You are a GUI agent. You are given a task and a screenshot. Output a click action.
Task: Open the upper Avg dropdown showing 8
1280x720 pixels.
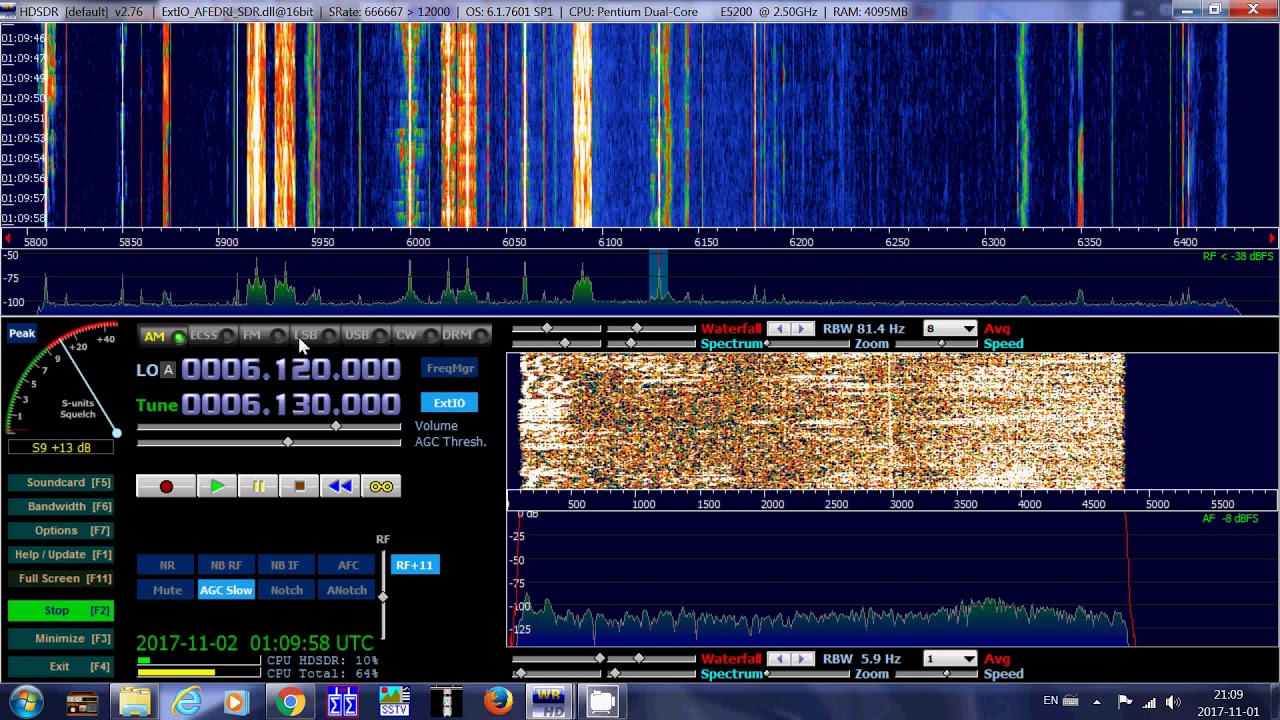coord(950,329)
